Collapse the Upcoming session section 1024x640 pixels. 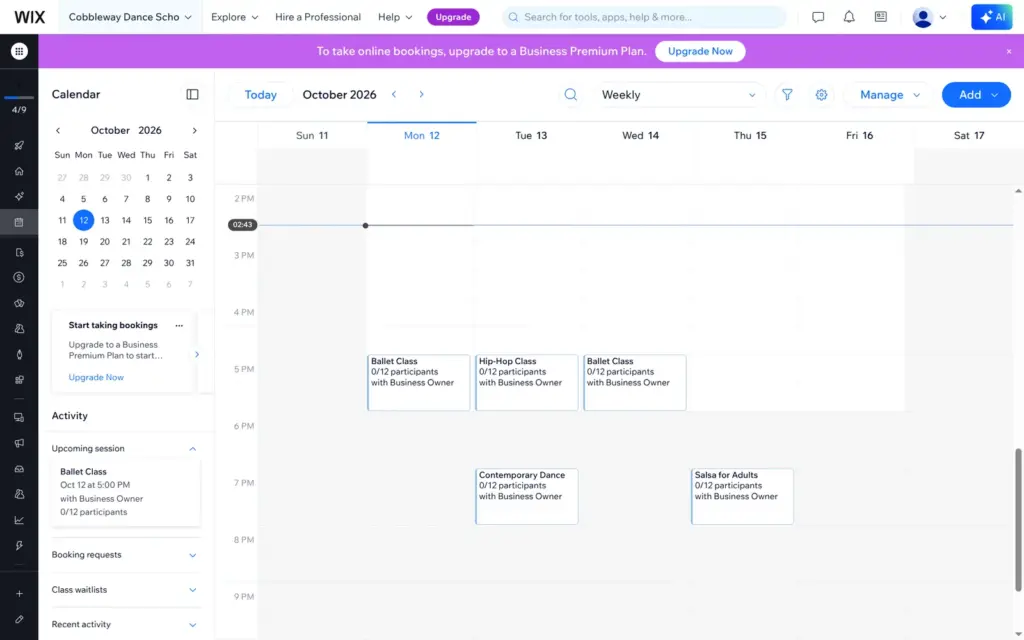click(192, 449)
